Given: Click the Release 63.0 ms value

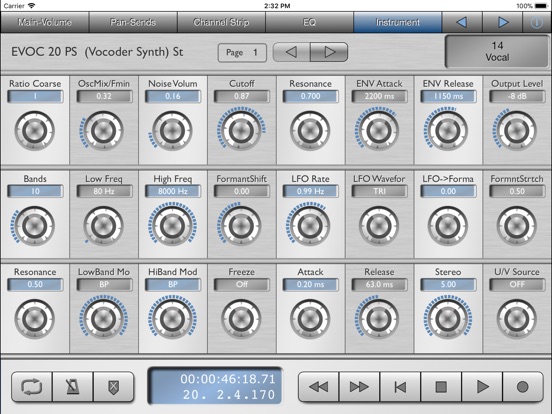Looking at the screenshot, I should pos(379,284).
